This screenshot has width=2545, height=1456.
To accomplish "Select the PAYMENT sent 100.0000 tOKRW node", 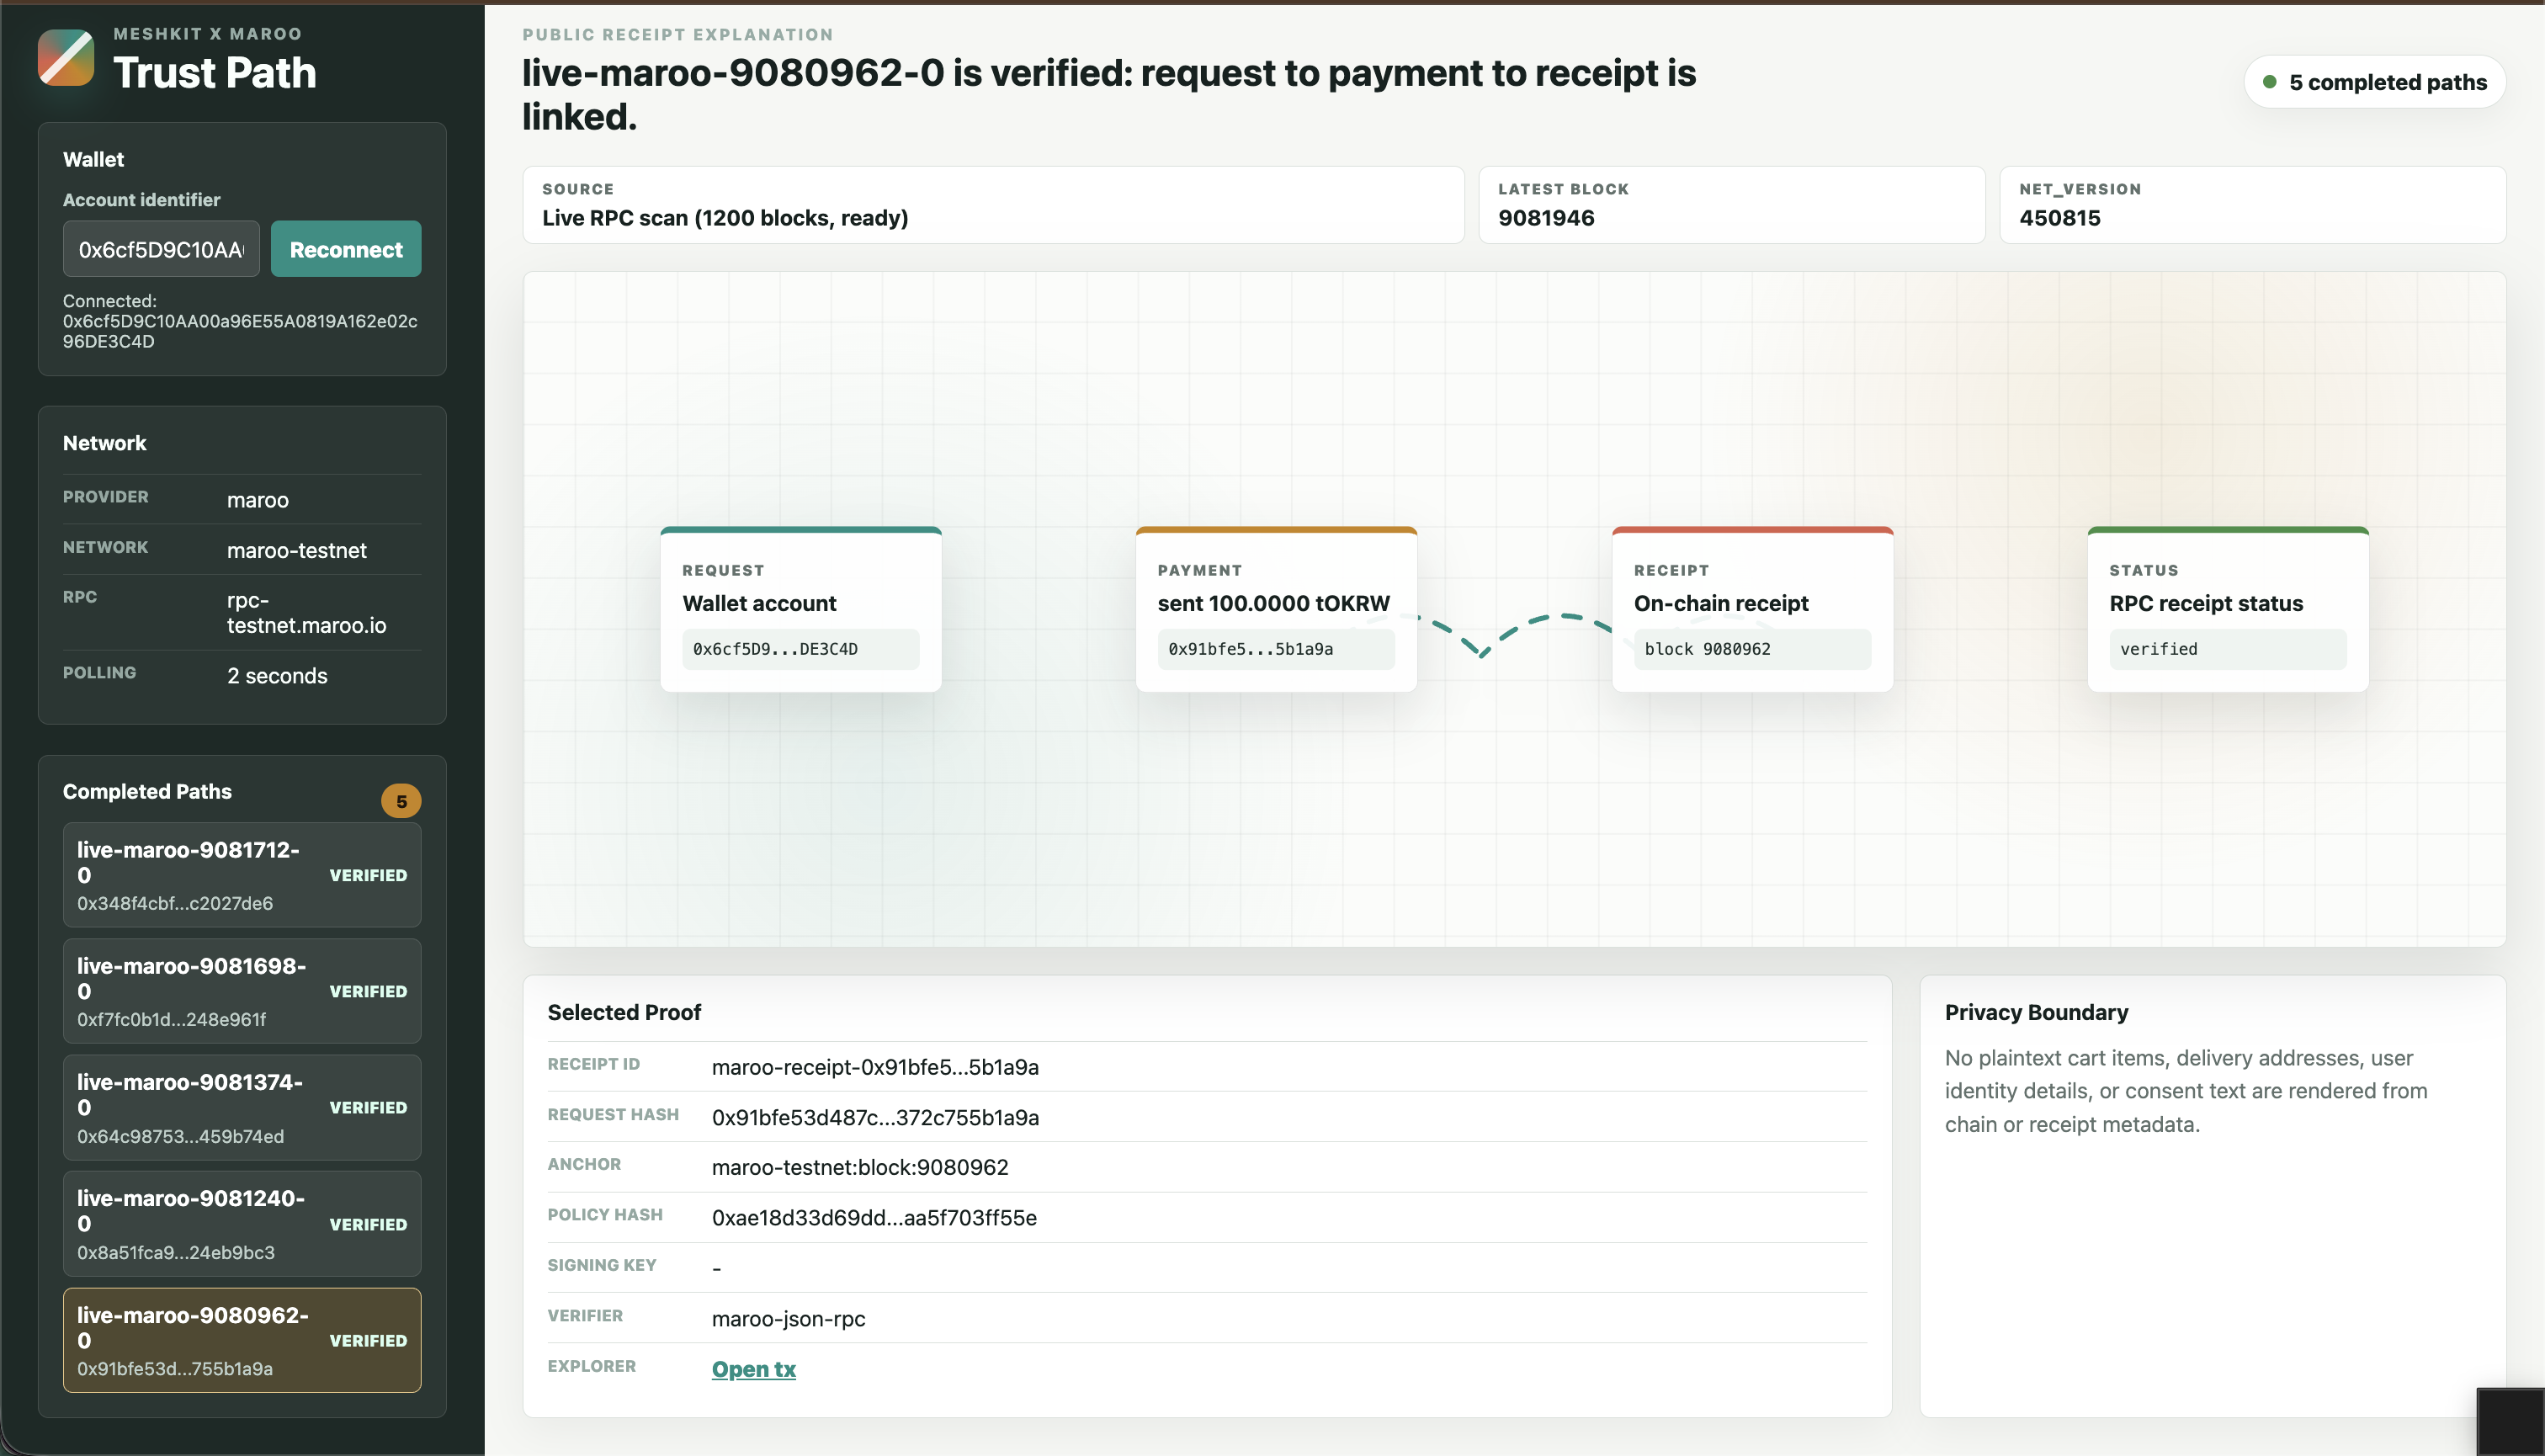I will tap(1276, 609).
